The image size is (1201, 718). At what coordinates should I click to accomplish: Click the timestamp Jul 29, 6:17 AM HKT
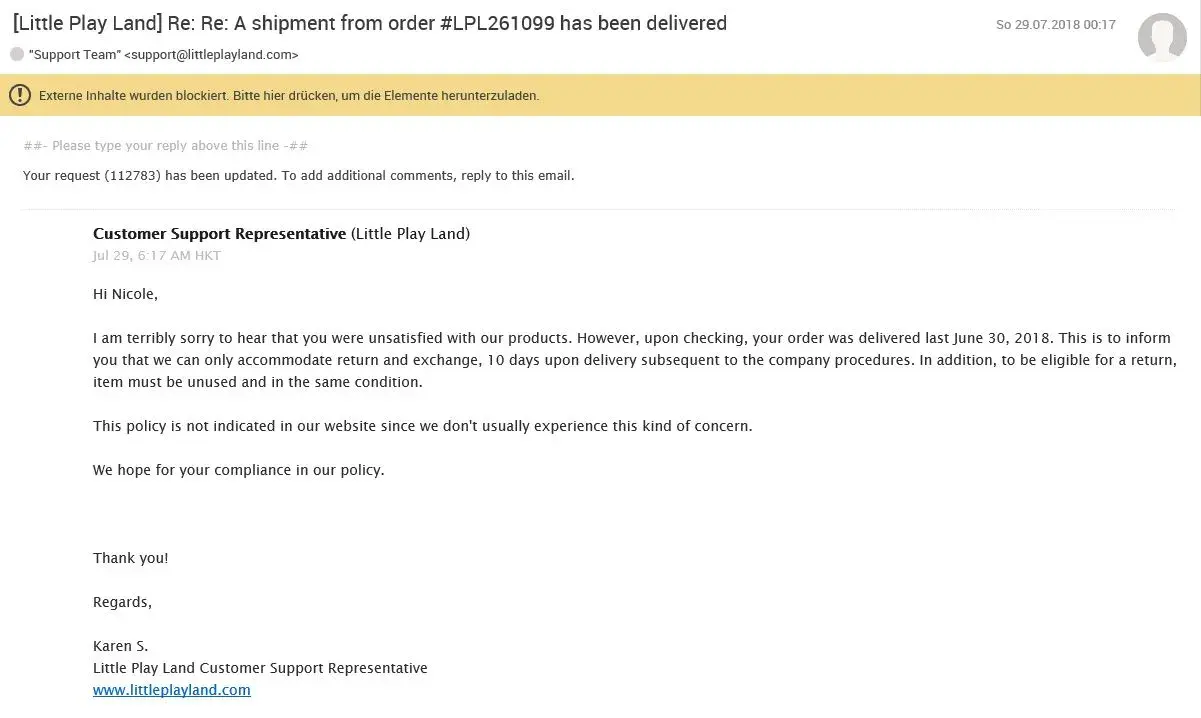click(157, 256)
